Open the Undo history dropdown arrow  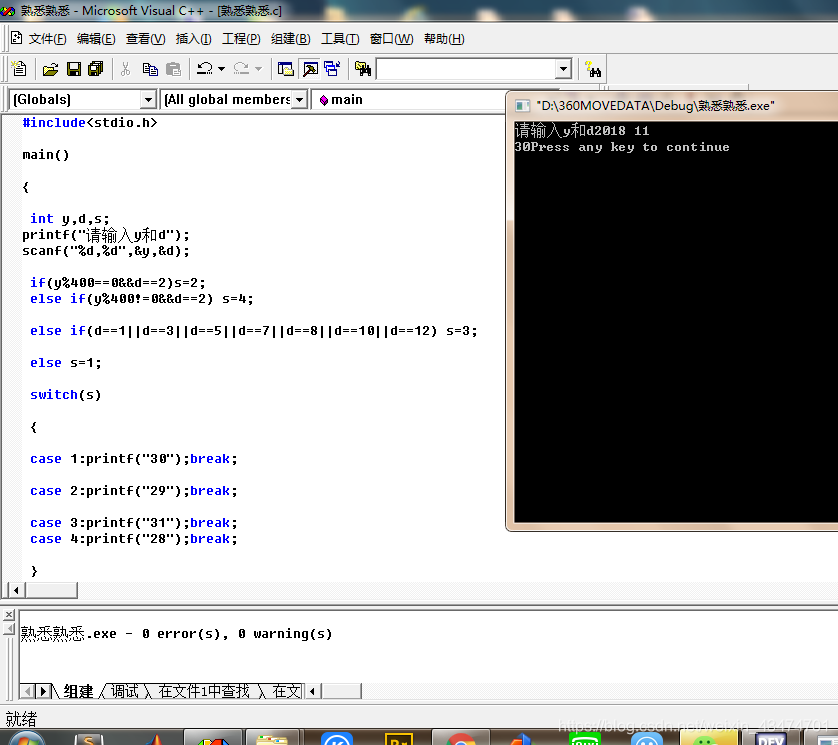(221, 69)
